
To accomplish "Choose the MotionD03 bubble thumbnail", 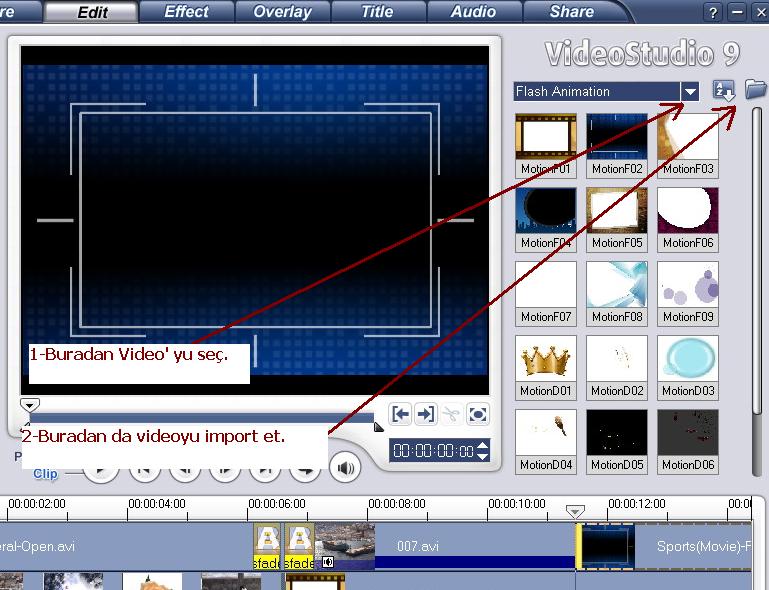I will click(x=688, y=367).
